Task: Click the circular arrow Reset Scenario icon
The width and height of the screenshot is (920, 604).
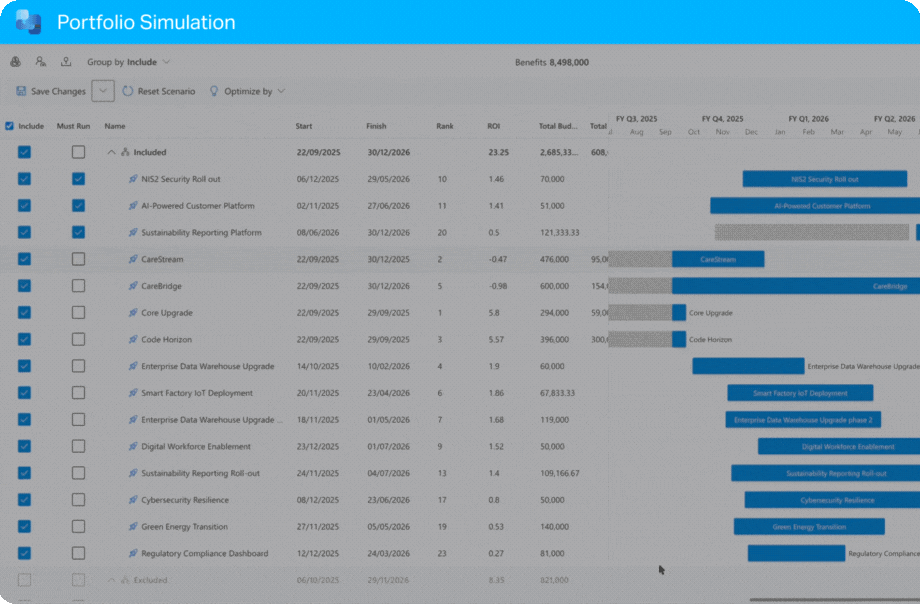Action: [128, 91]
